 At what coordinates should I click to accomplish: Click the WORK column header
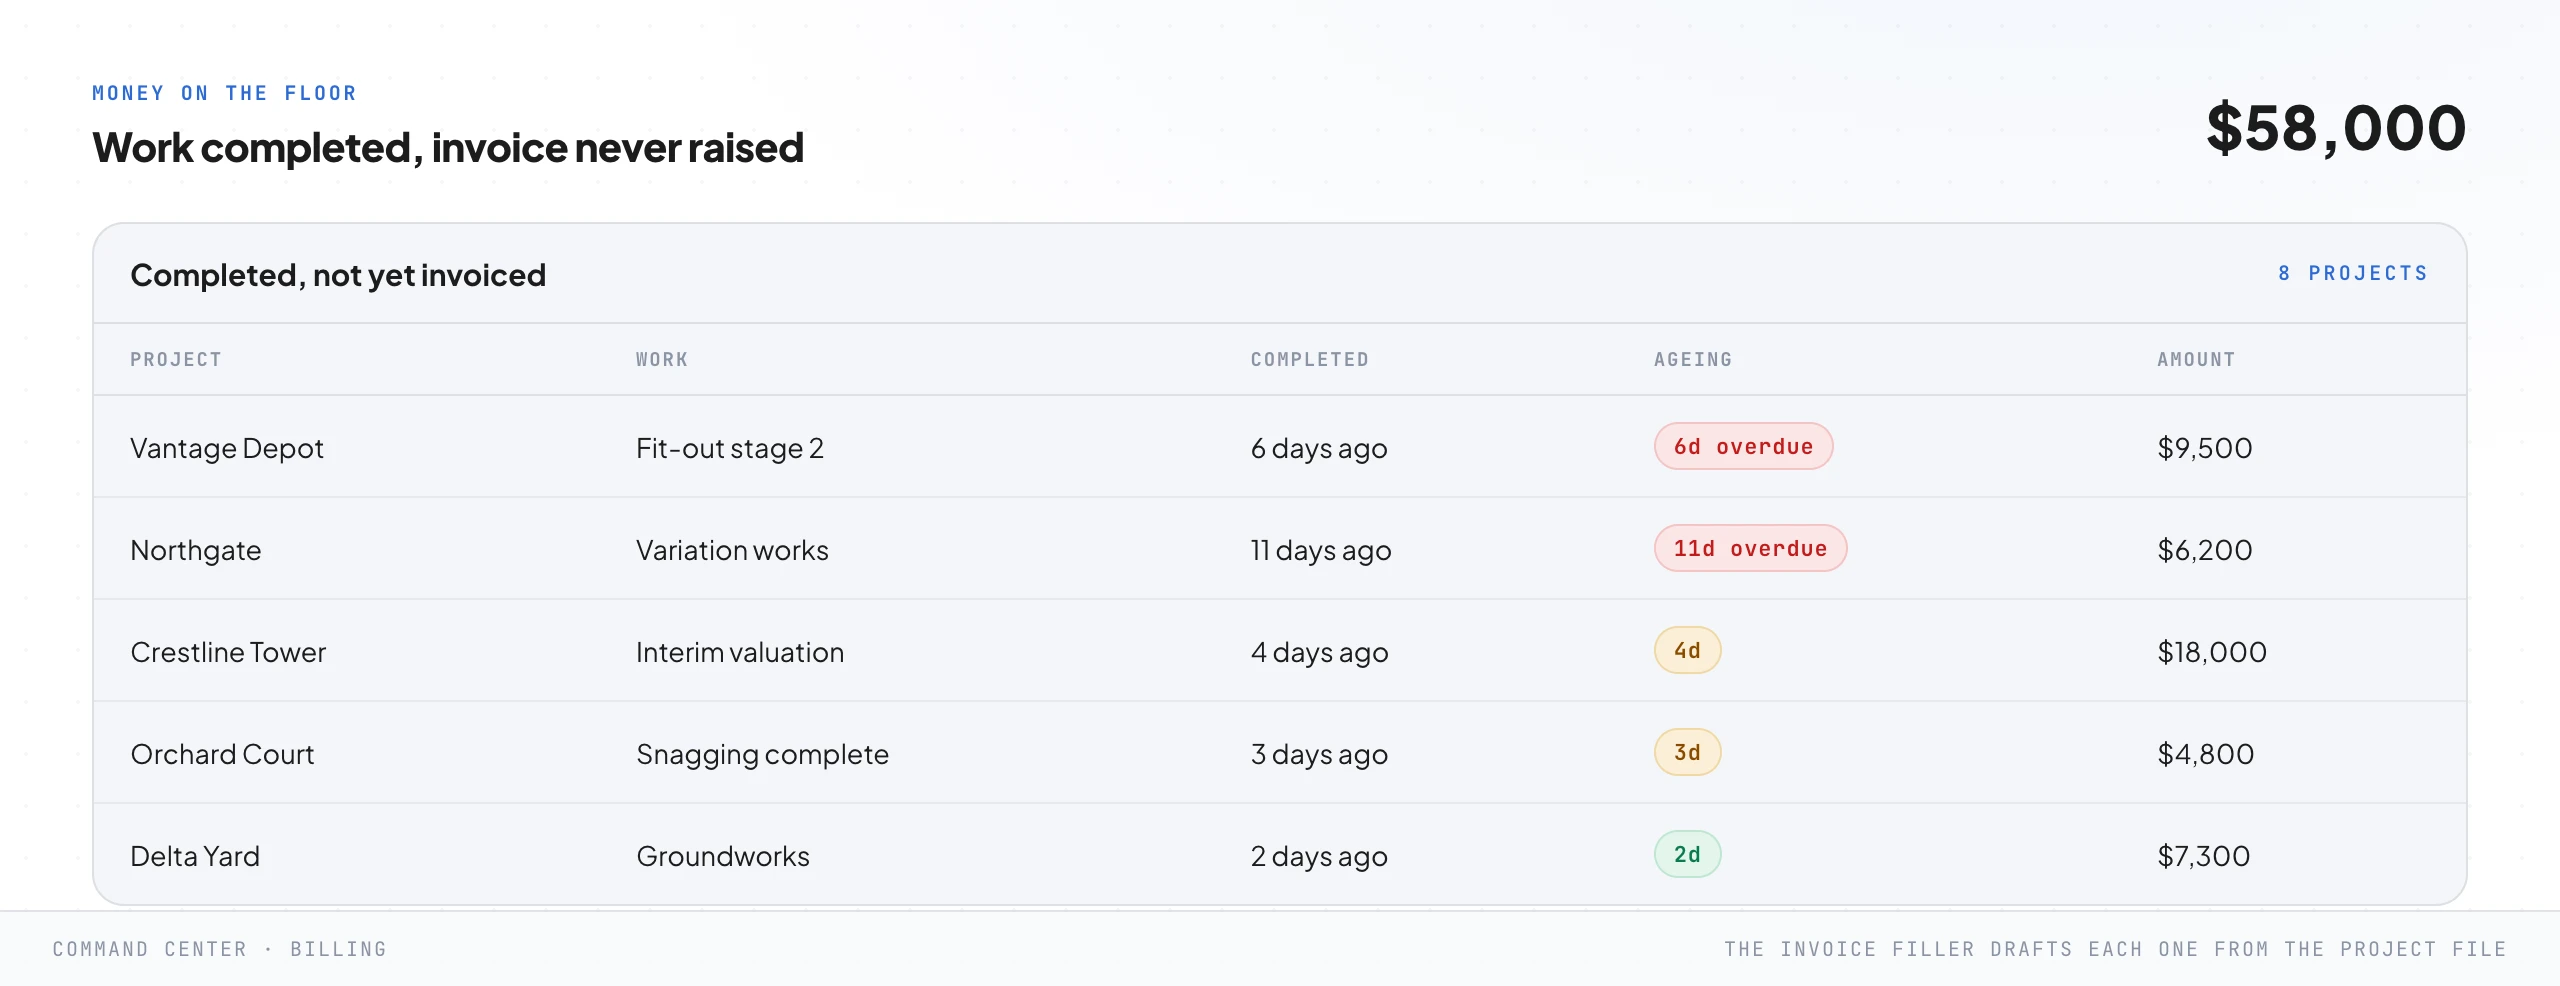[x=662, y=359]
